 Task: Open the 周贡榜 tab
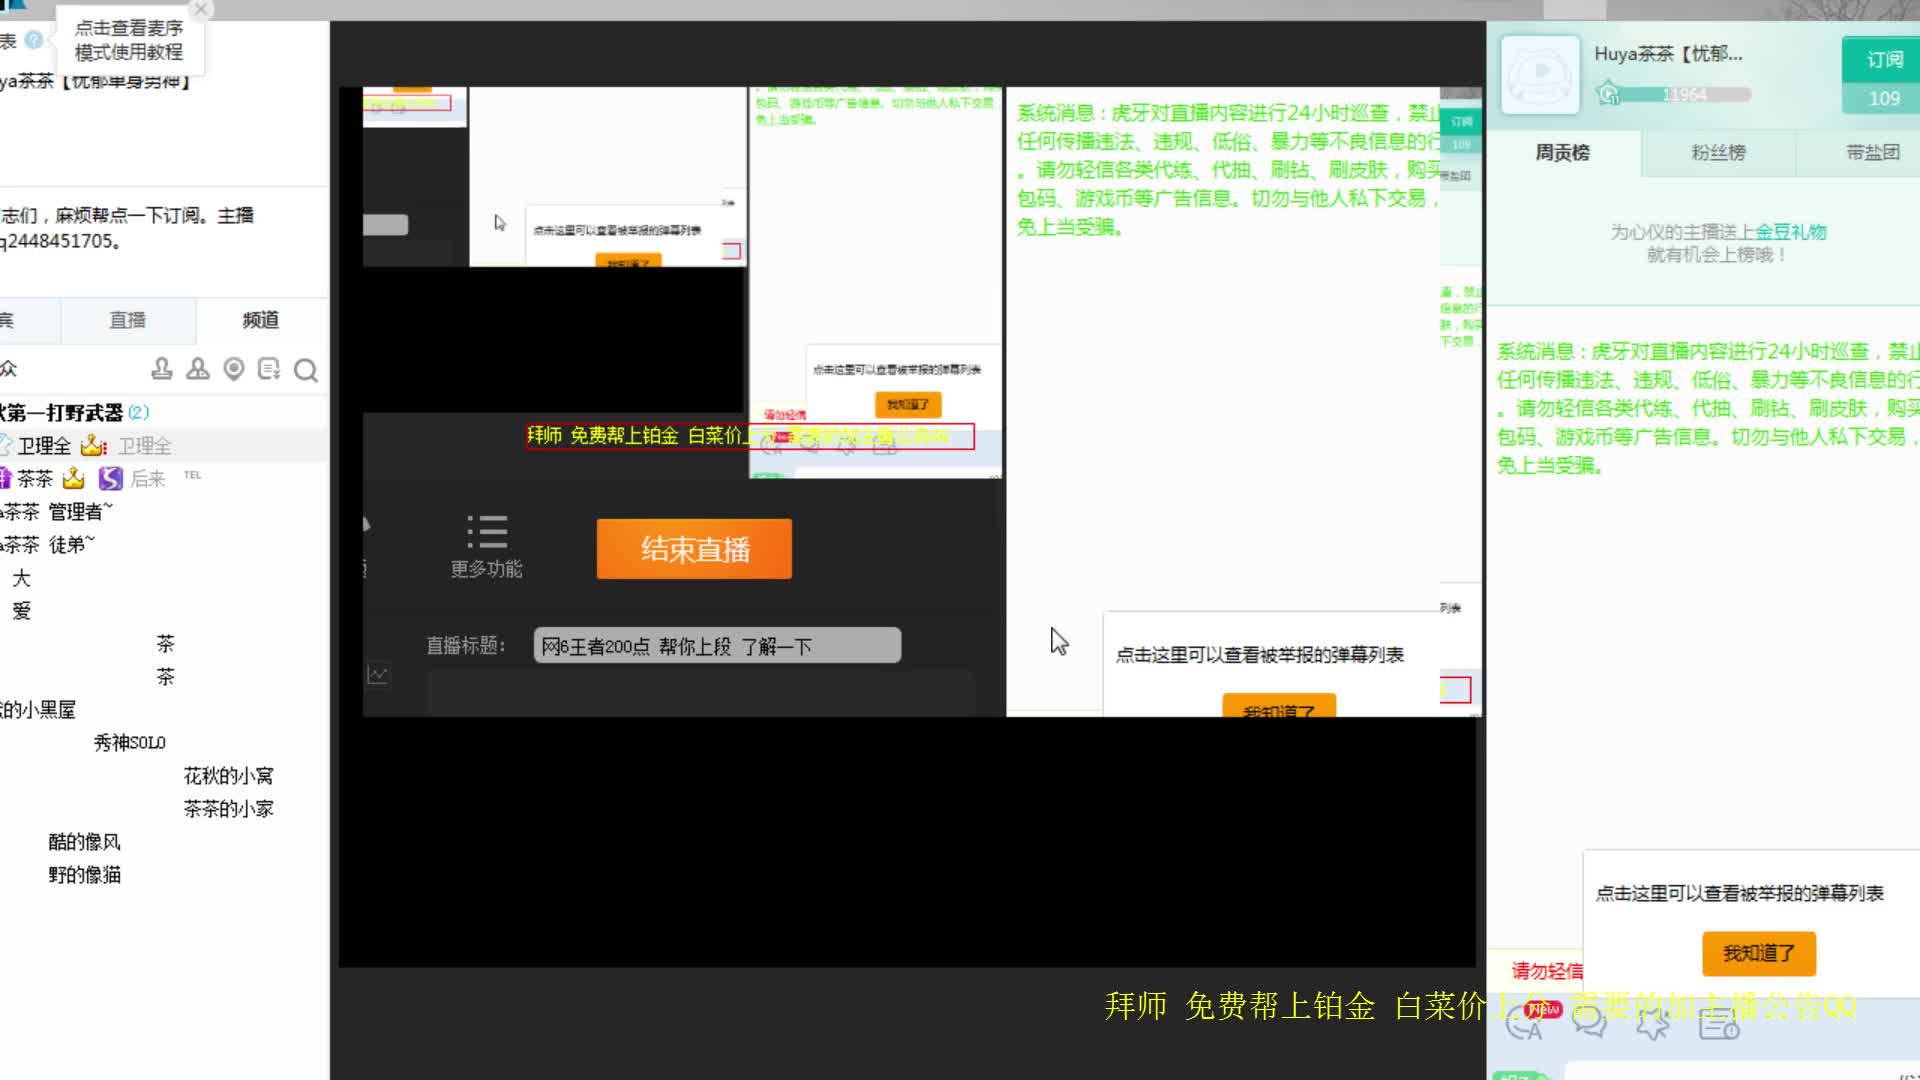pos(1561,154)
